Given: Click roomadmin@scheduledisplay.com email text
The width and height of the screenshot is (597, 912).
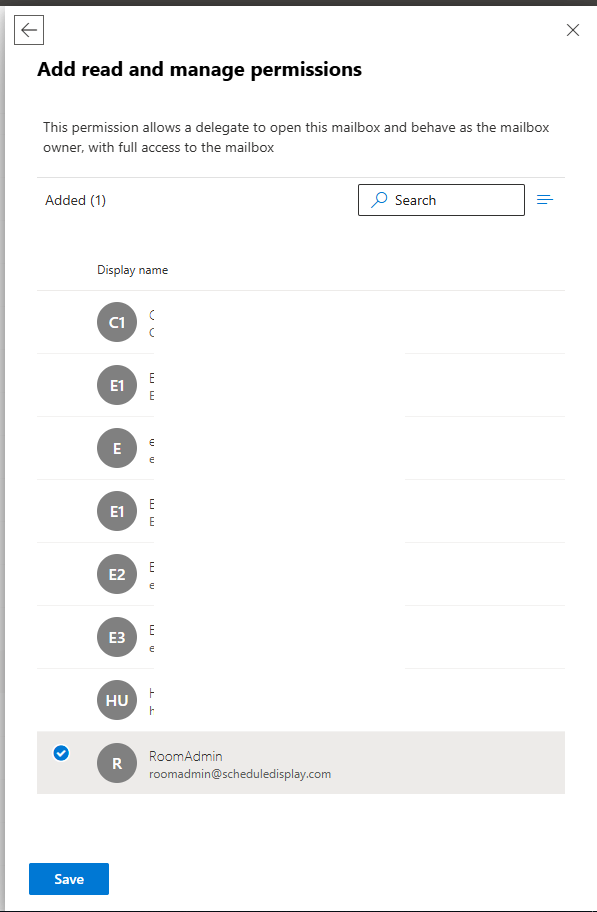Looking at the screenshot, I should [x=240, y=774].
